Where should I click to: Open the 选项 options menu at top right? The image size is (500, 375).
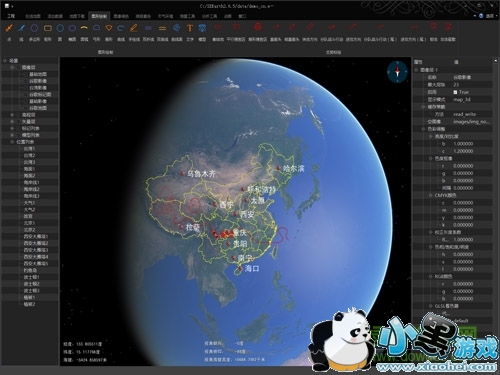(x=489, y=16)
